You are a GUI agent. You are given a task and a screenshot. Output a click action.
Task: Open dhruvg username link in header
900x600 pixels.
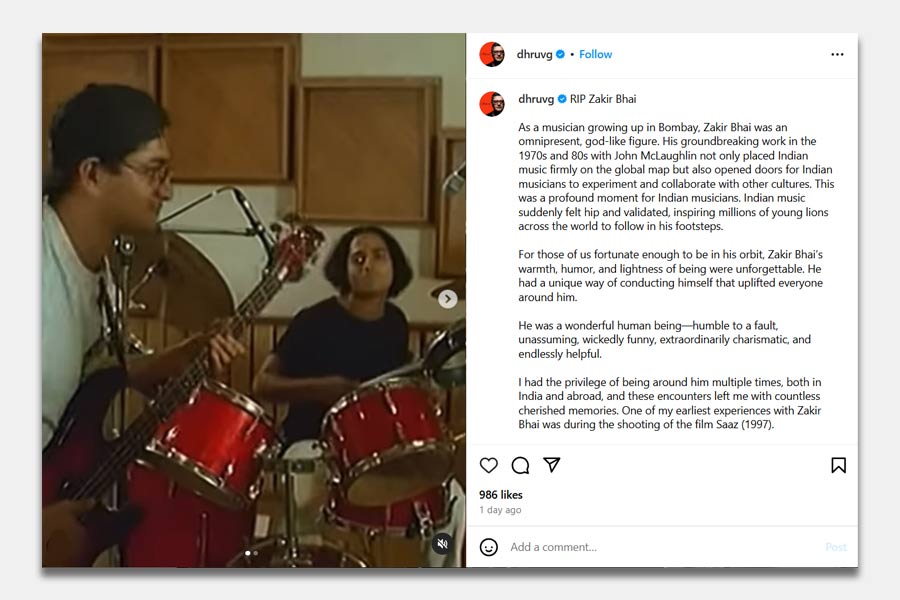[x=534, y=55]
